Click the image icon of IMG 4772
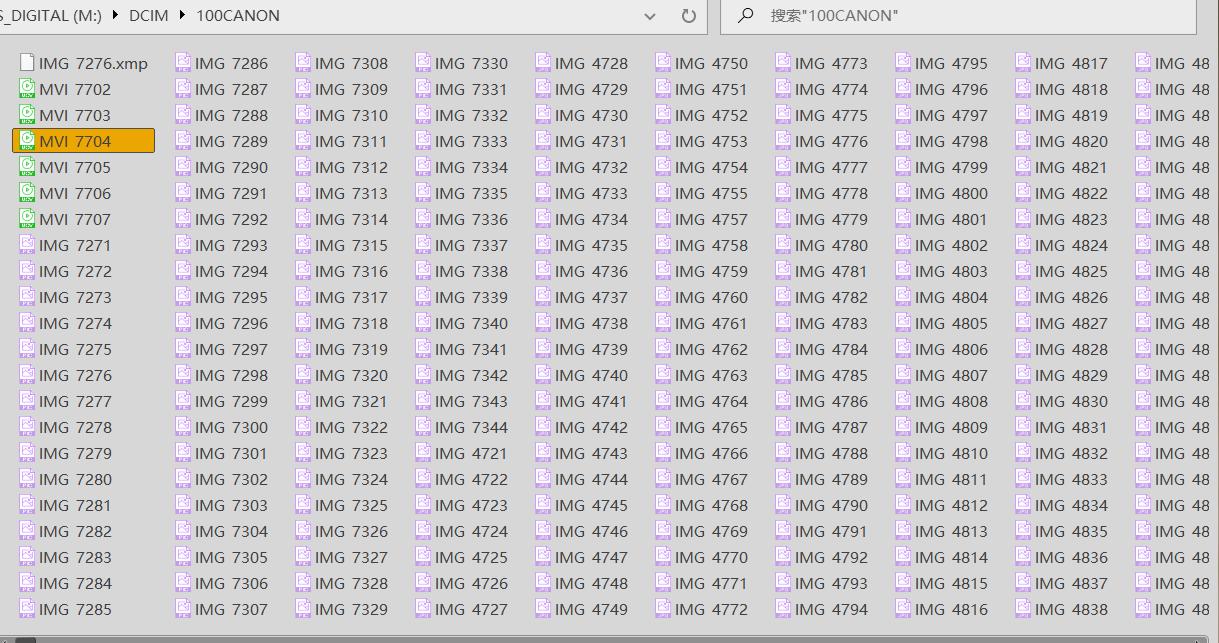This screenshot has width=1219, height=643. click(x=663, y=609)
